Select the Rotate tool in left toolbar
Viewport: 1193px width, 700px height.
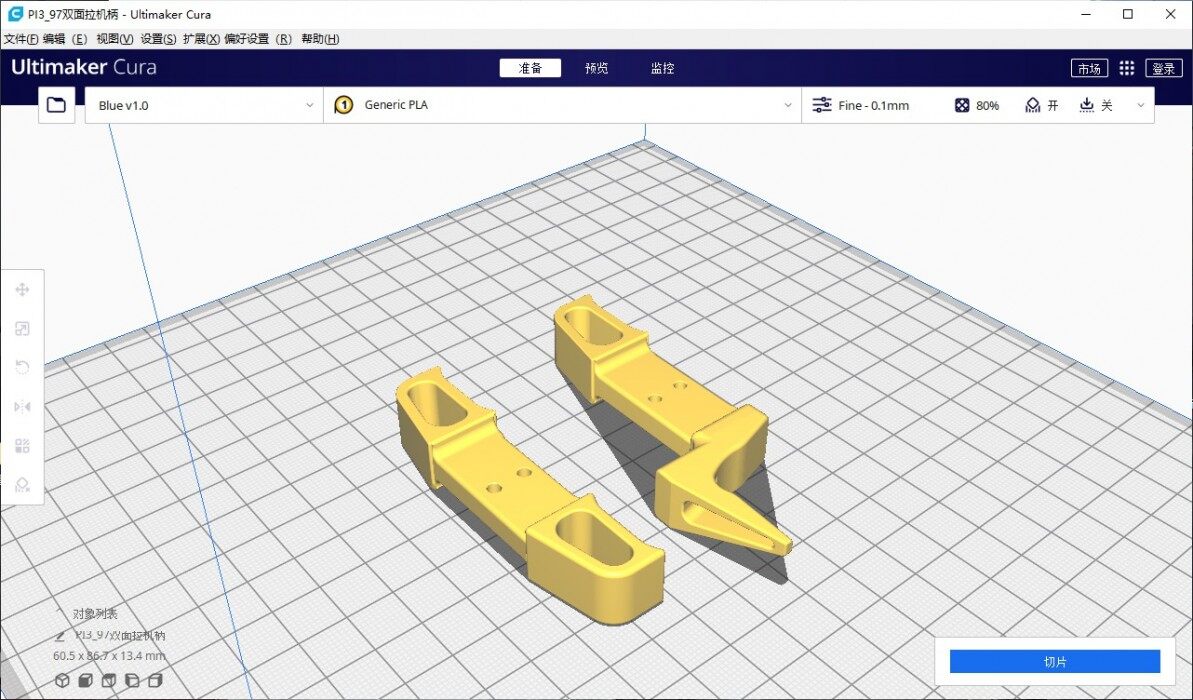(22, 368)
